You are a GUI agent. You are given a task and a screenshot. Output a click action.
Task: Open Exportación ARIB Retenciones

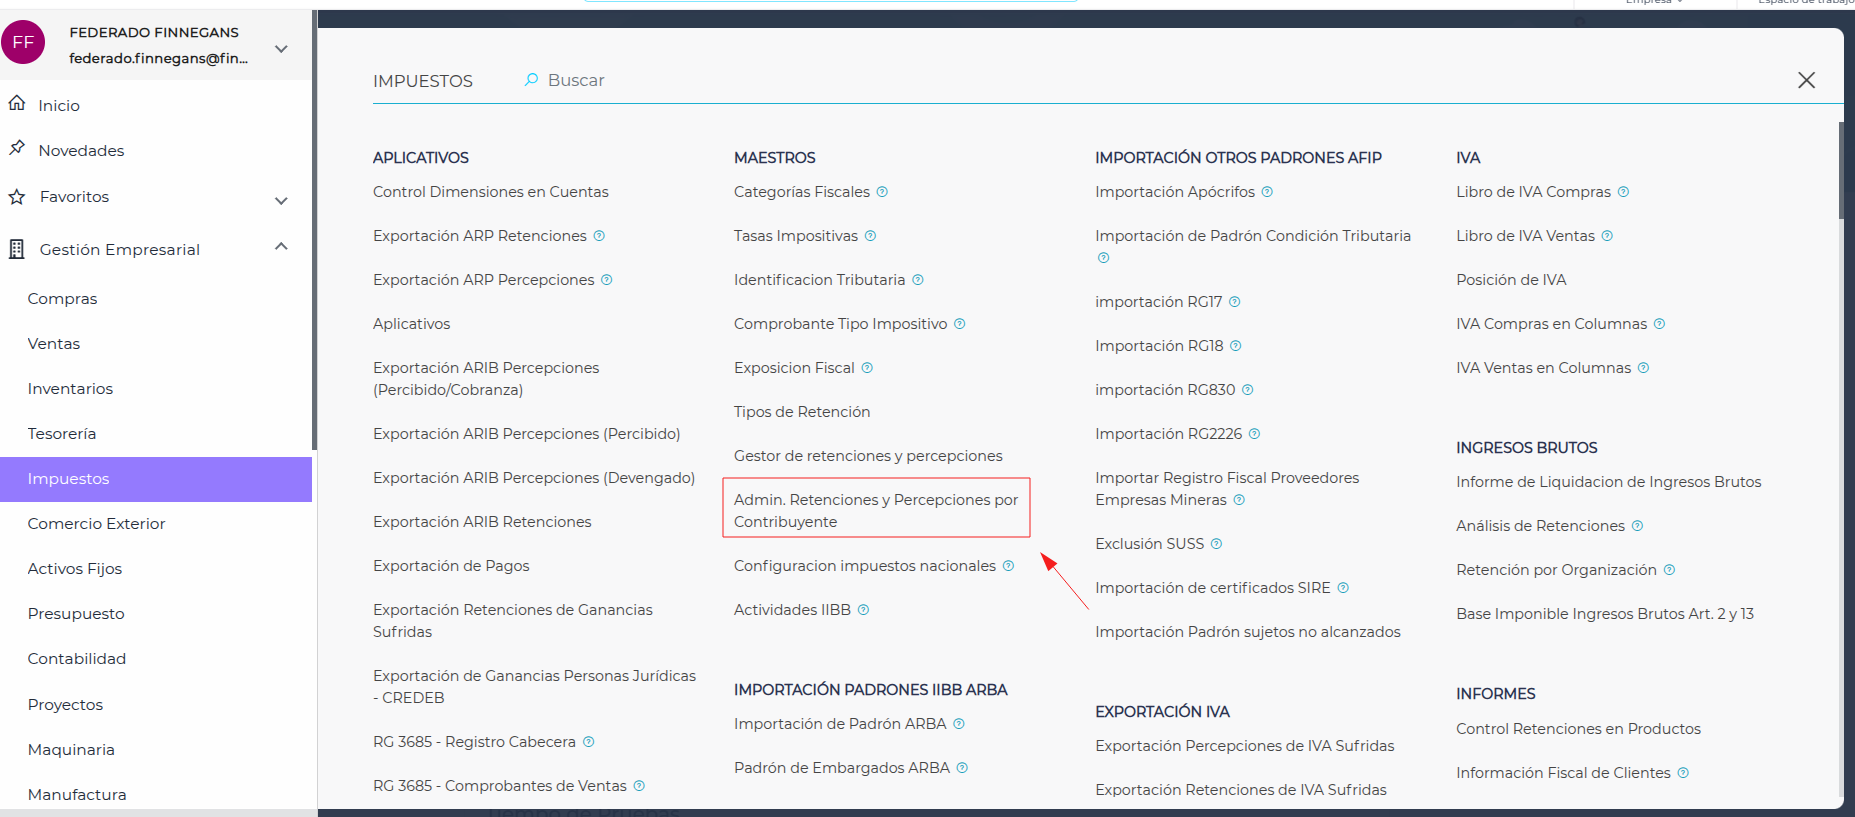point(482,522)
